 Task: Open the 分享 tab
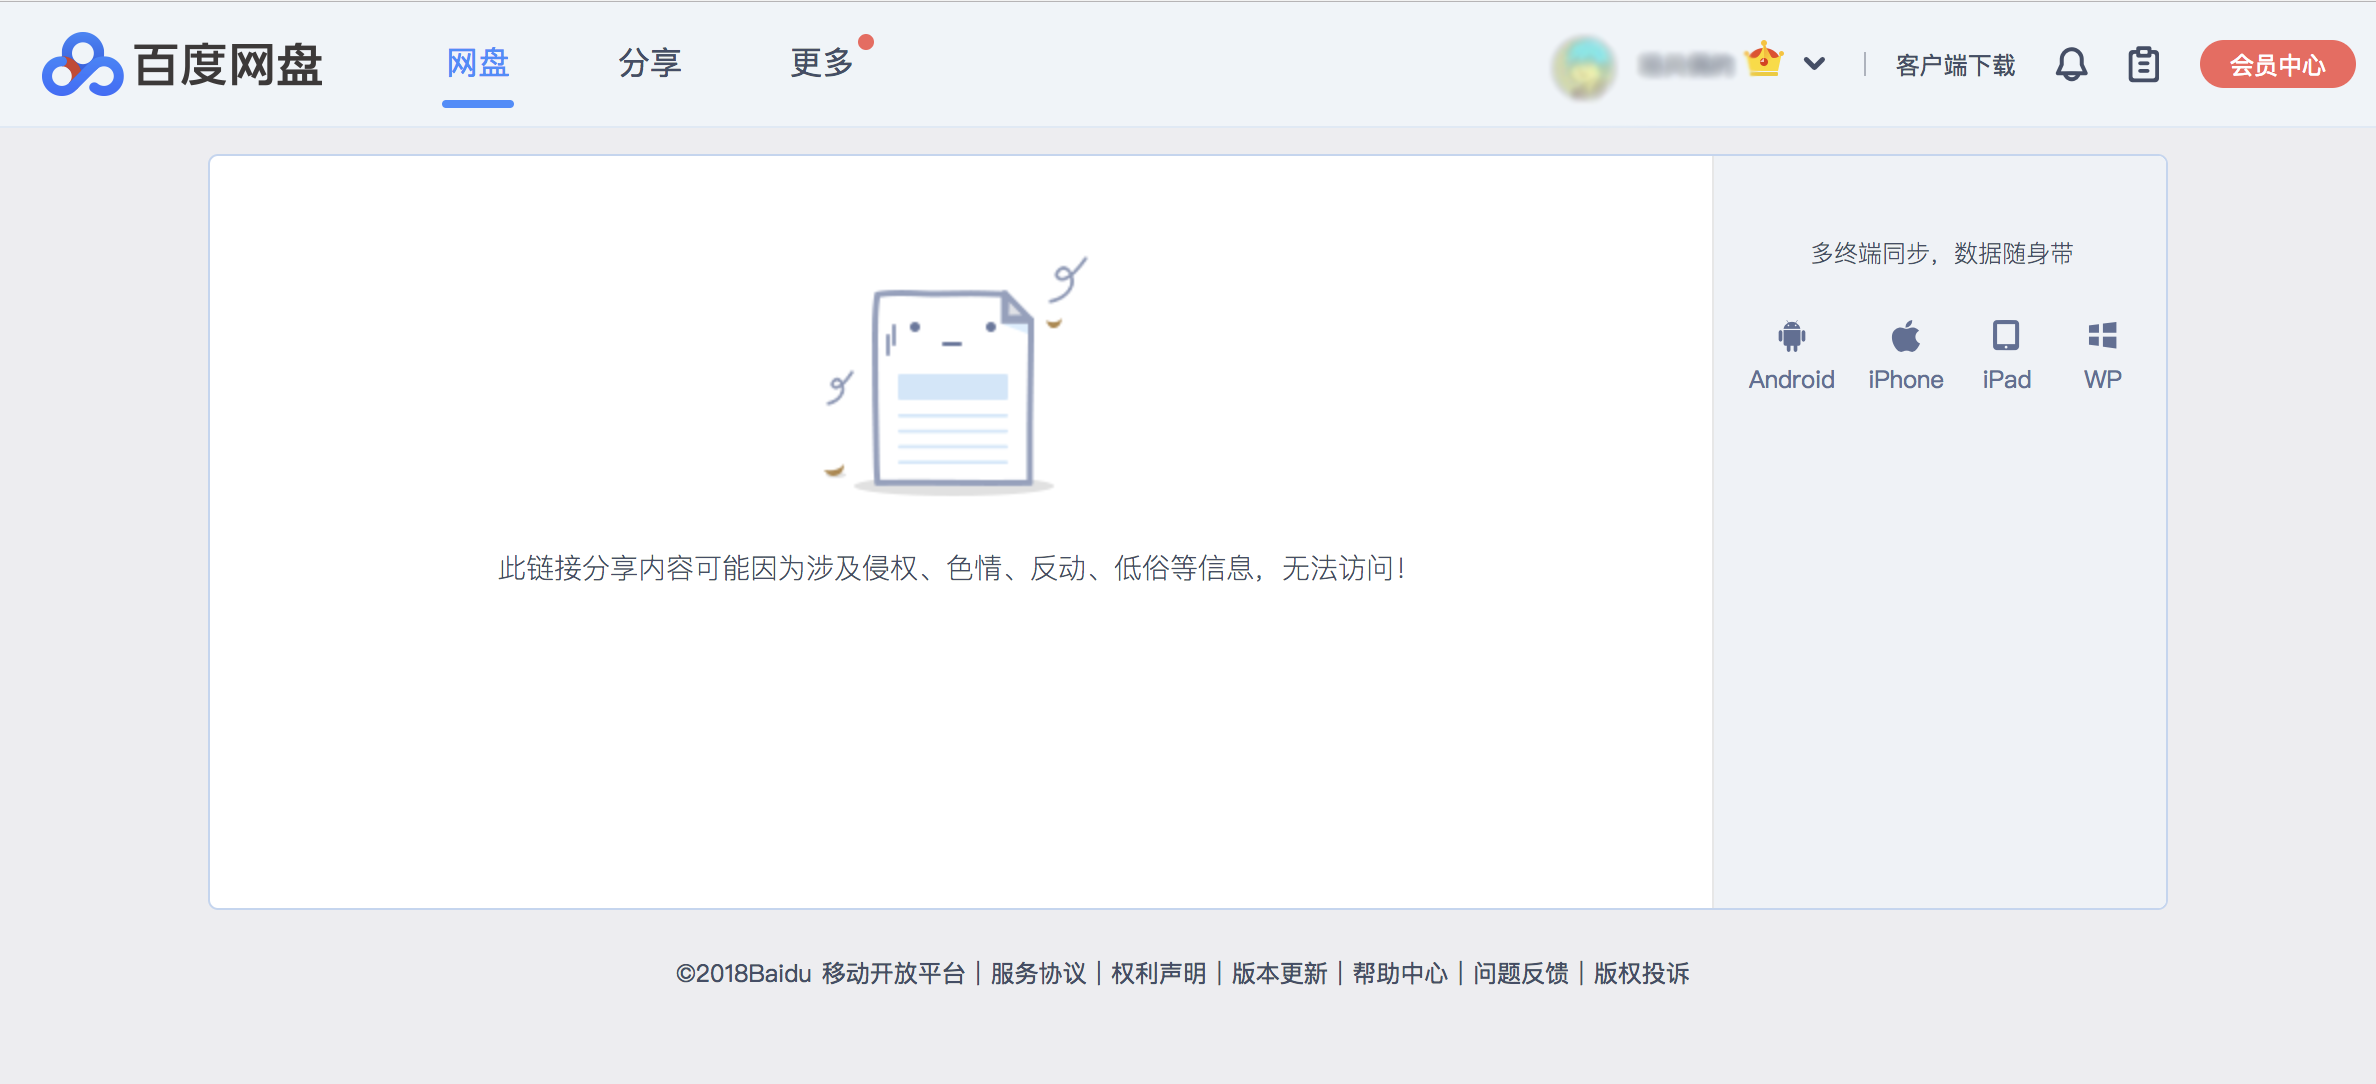tap(650, 64)
